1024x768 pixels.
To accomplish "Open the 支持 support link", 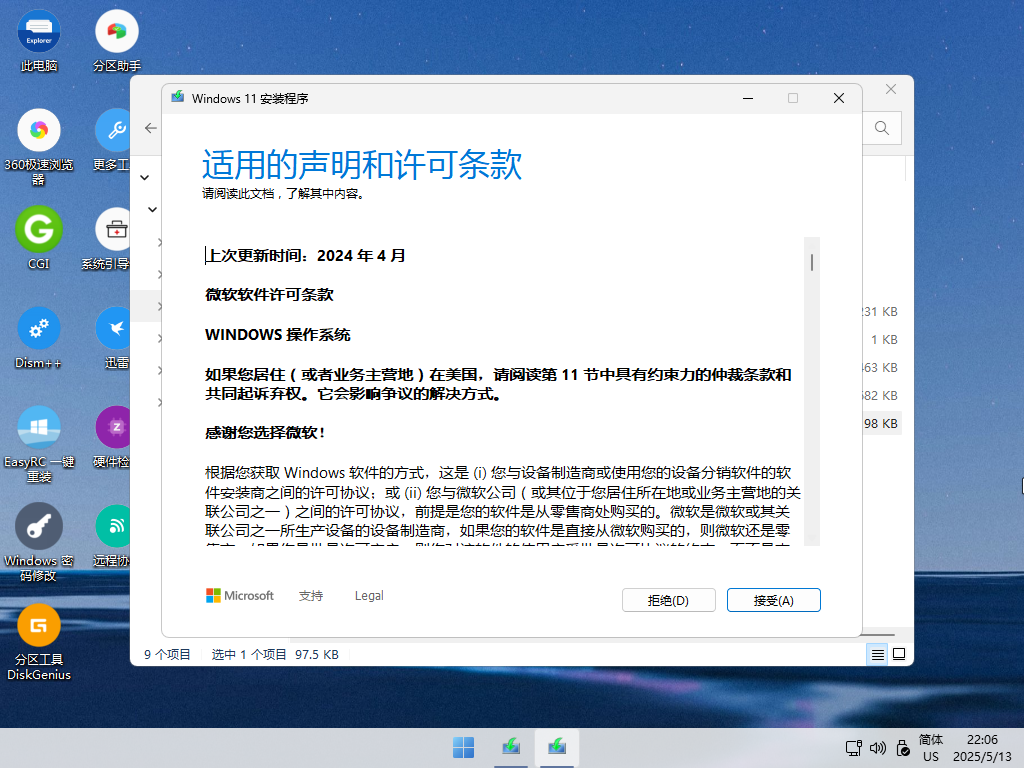I will click(311, 596).
